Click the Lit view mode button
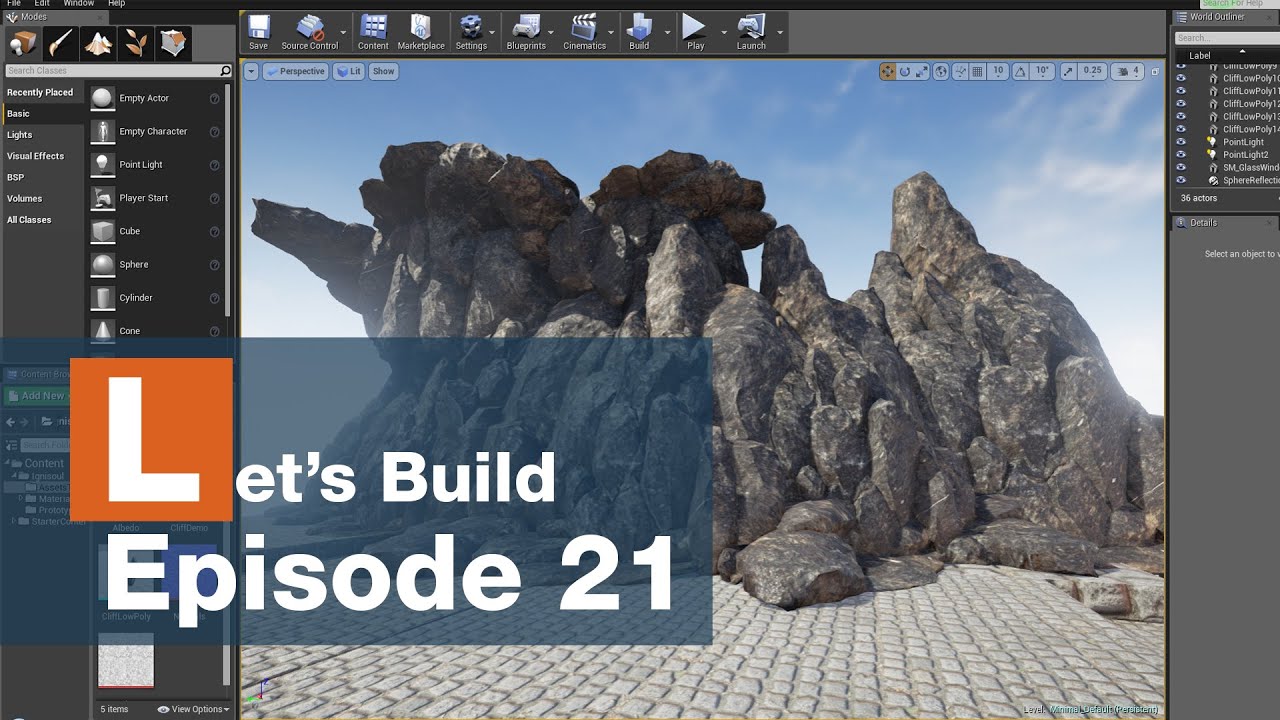The height and width of the screenshot is (720, 1280). coord(349,71)
